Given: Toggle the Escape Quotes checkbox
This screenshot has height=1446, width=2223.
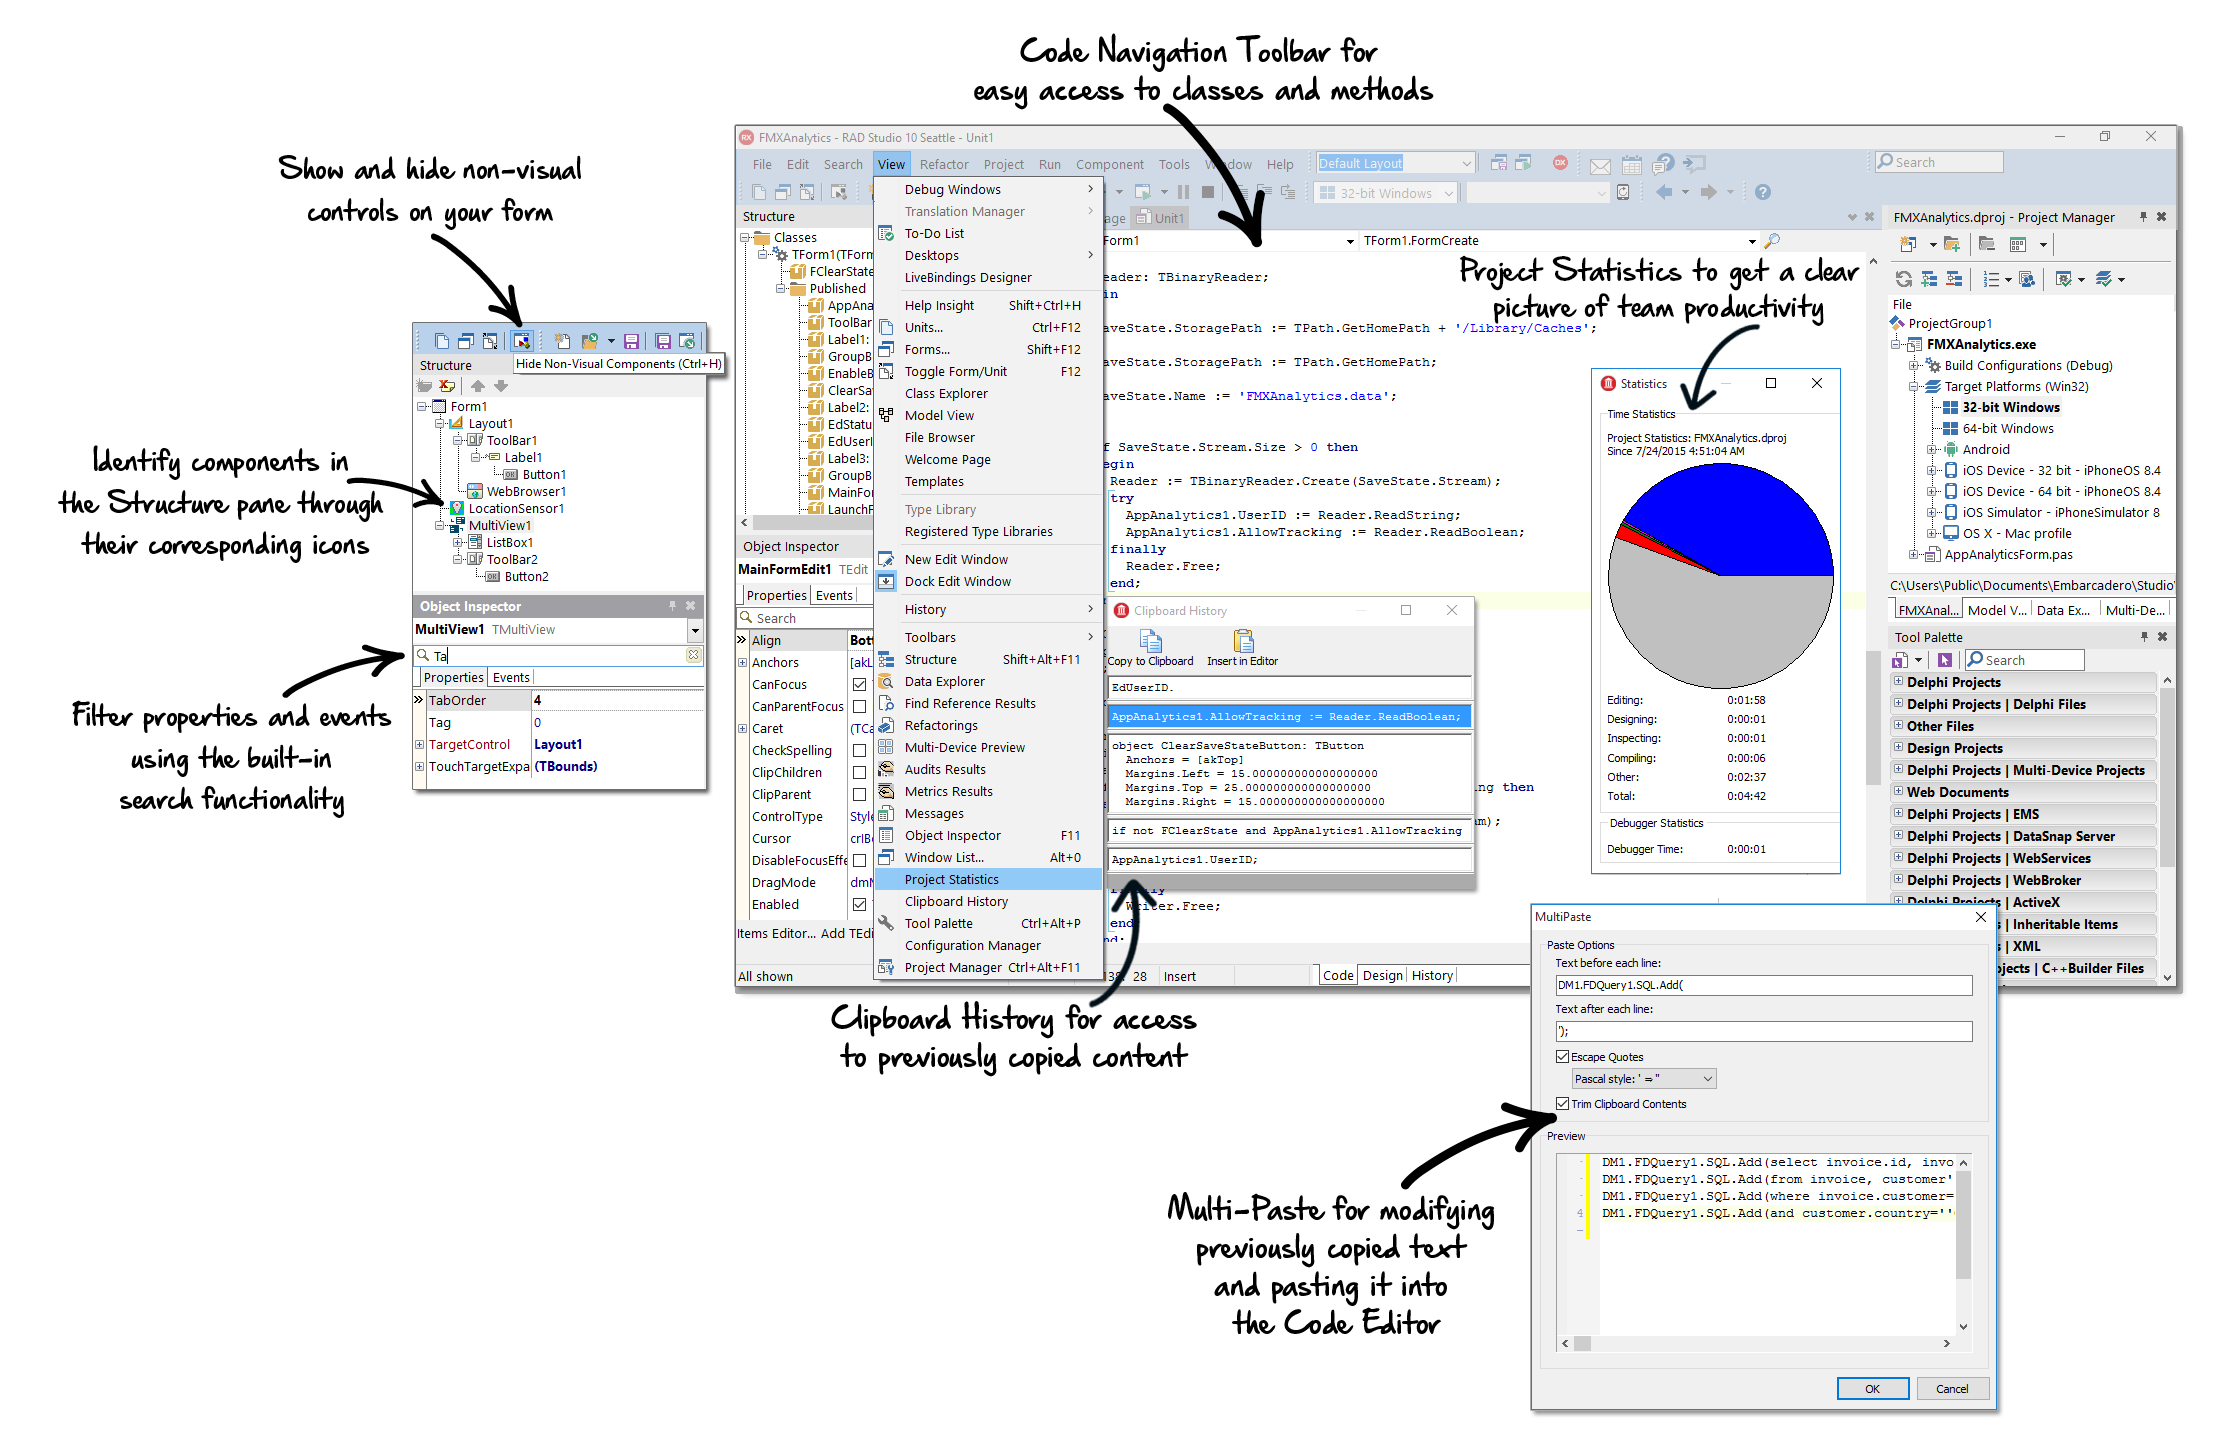Looking at the screenshot, I should click(1562, 1057).
